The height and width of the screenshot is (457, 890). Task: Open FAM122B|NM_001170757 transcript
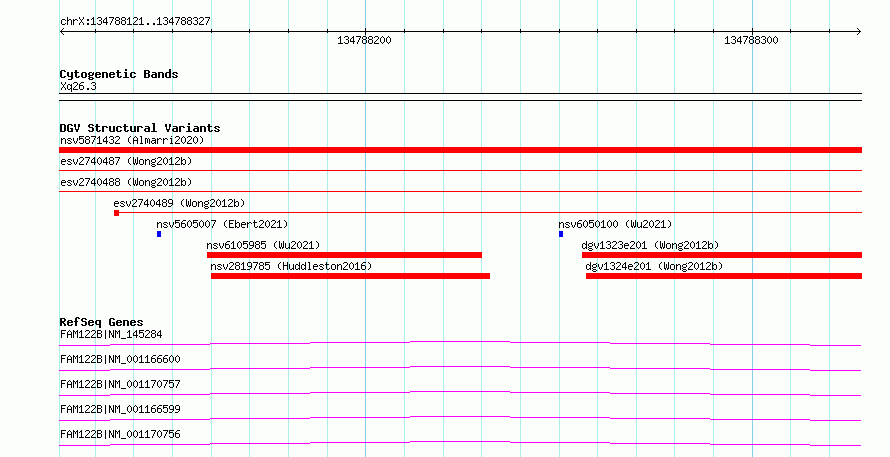[120, 384]
